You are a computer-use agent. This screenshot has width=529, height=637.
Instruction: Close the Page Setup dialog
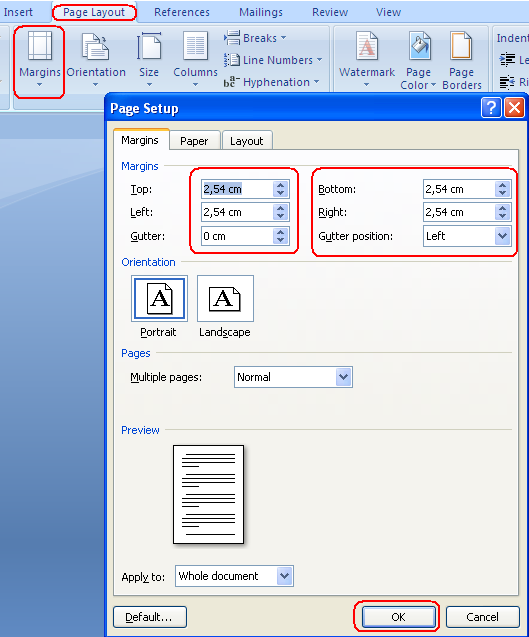pos(514,108)
